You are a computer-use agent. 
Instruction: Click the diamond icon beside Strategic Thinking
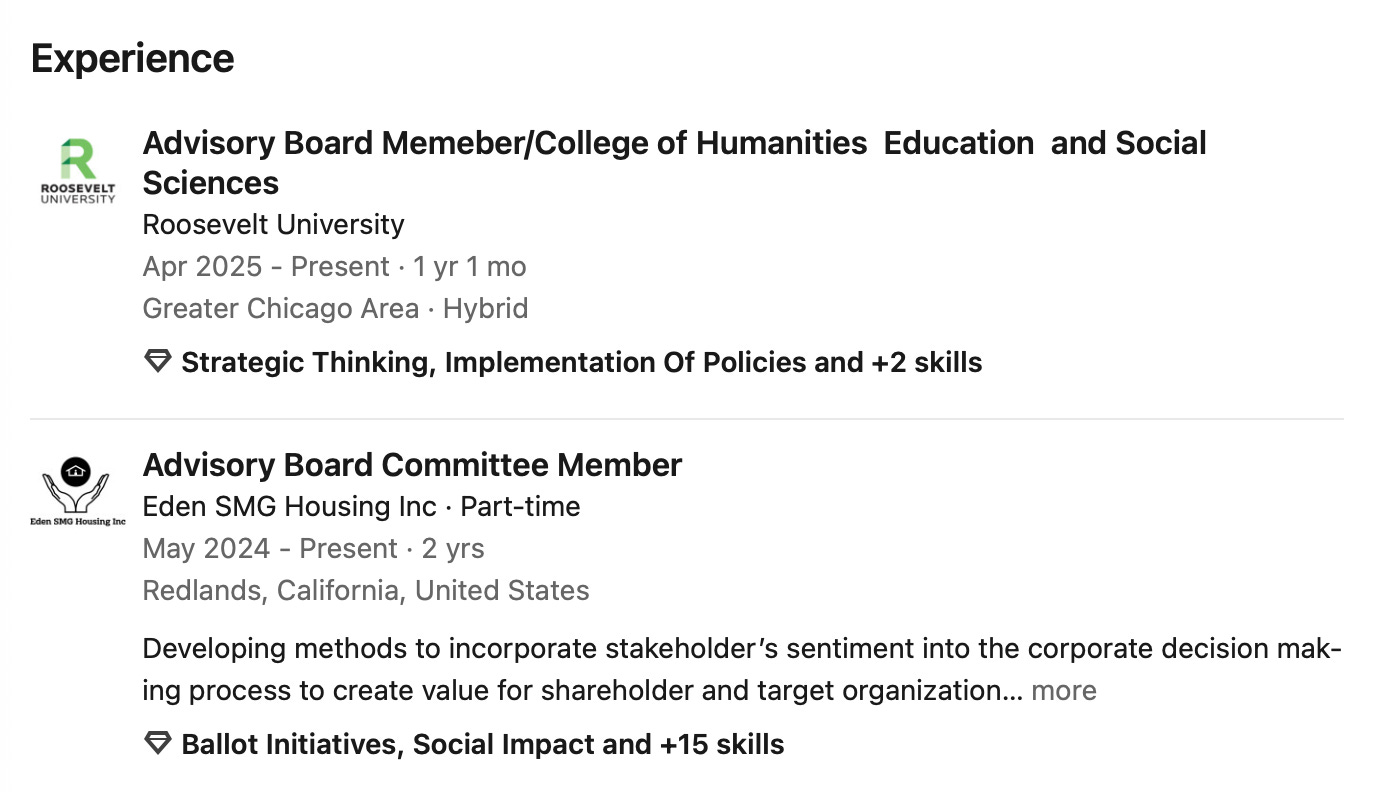[158, 362]
